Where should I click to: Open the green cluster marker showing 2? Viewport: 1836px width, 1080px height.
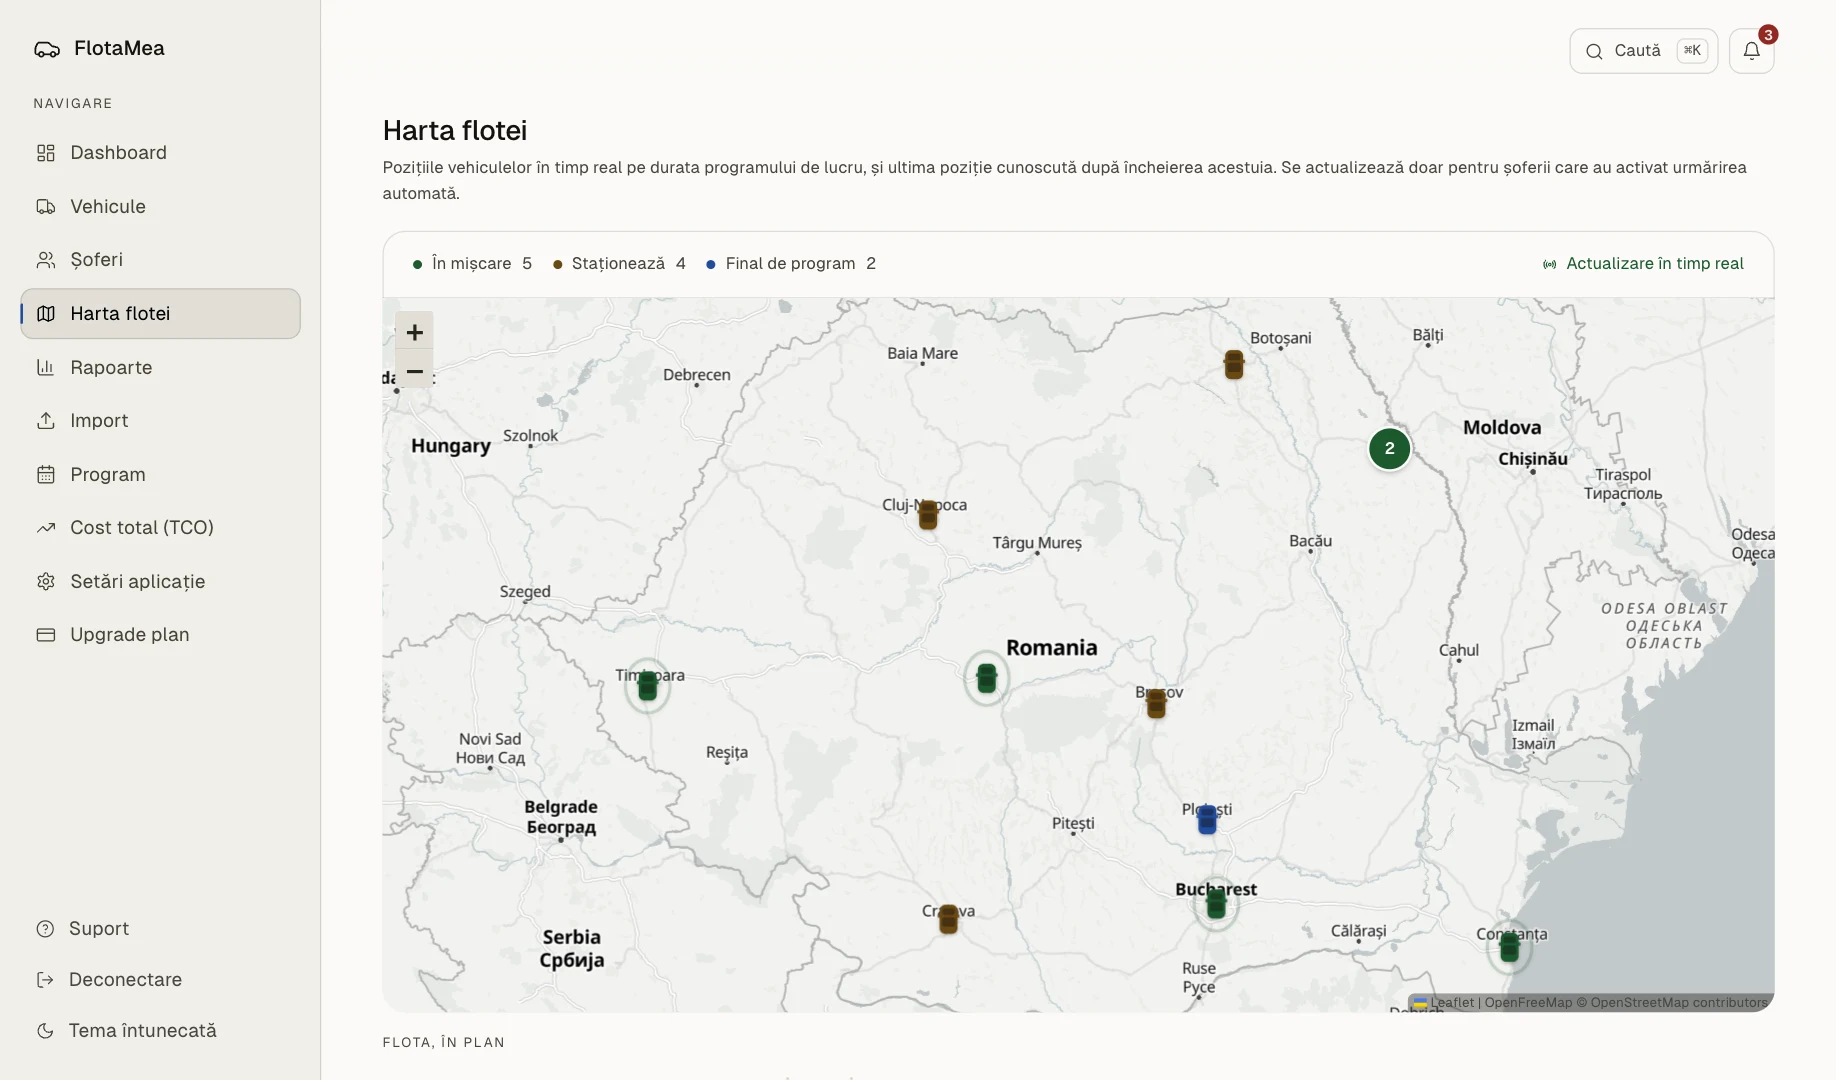(x=1389, y=448)
